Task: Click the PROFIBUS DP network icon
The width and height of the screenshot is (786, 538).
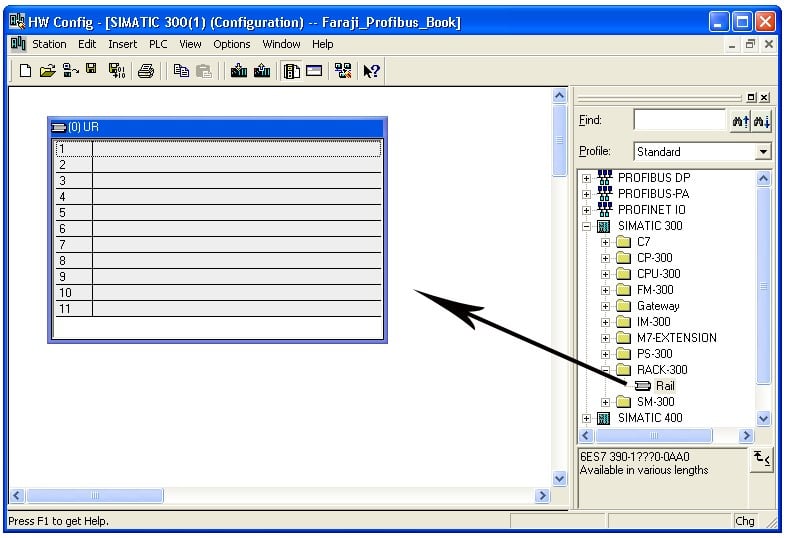Action: [x=605, y=177]
